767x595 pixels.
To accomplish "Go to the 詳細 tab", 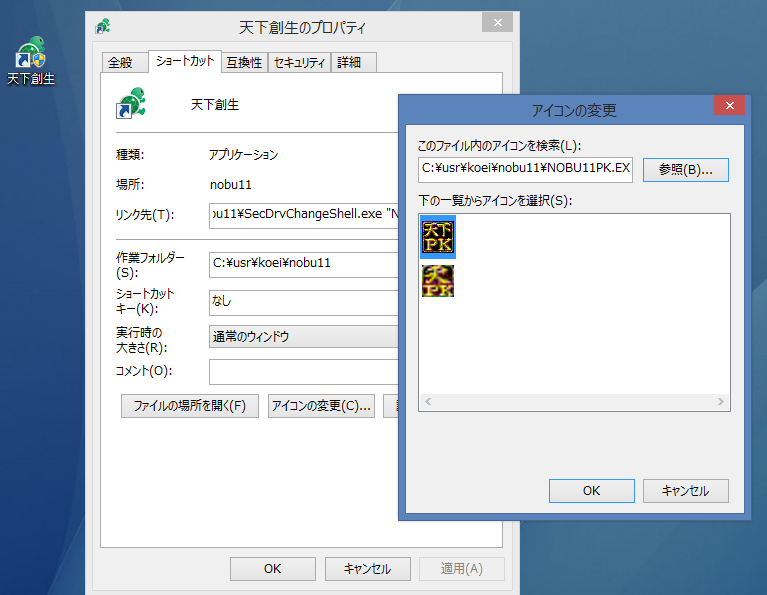I will 350,62.
